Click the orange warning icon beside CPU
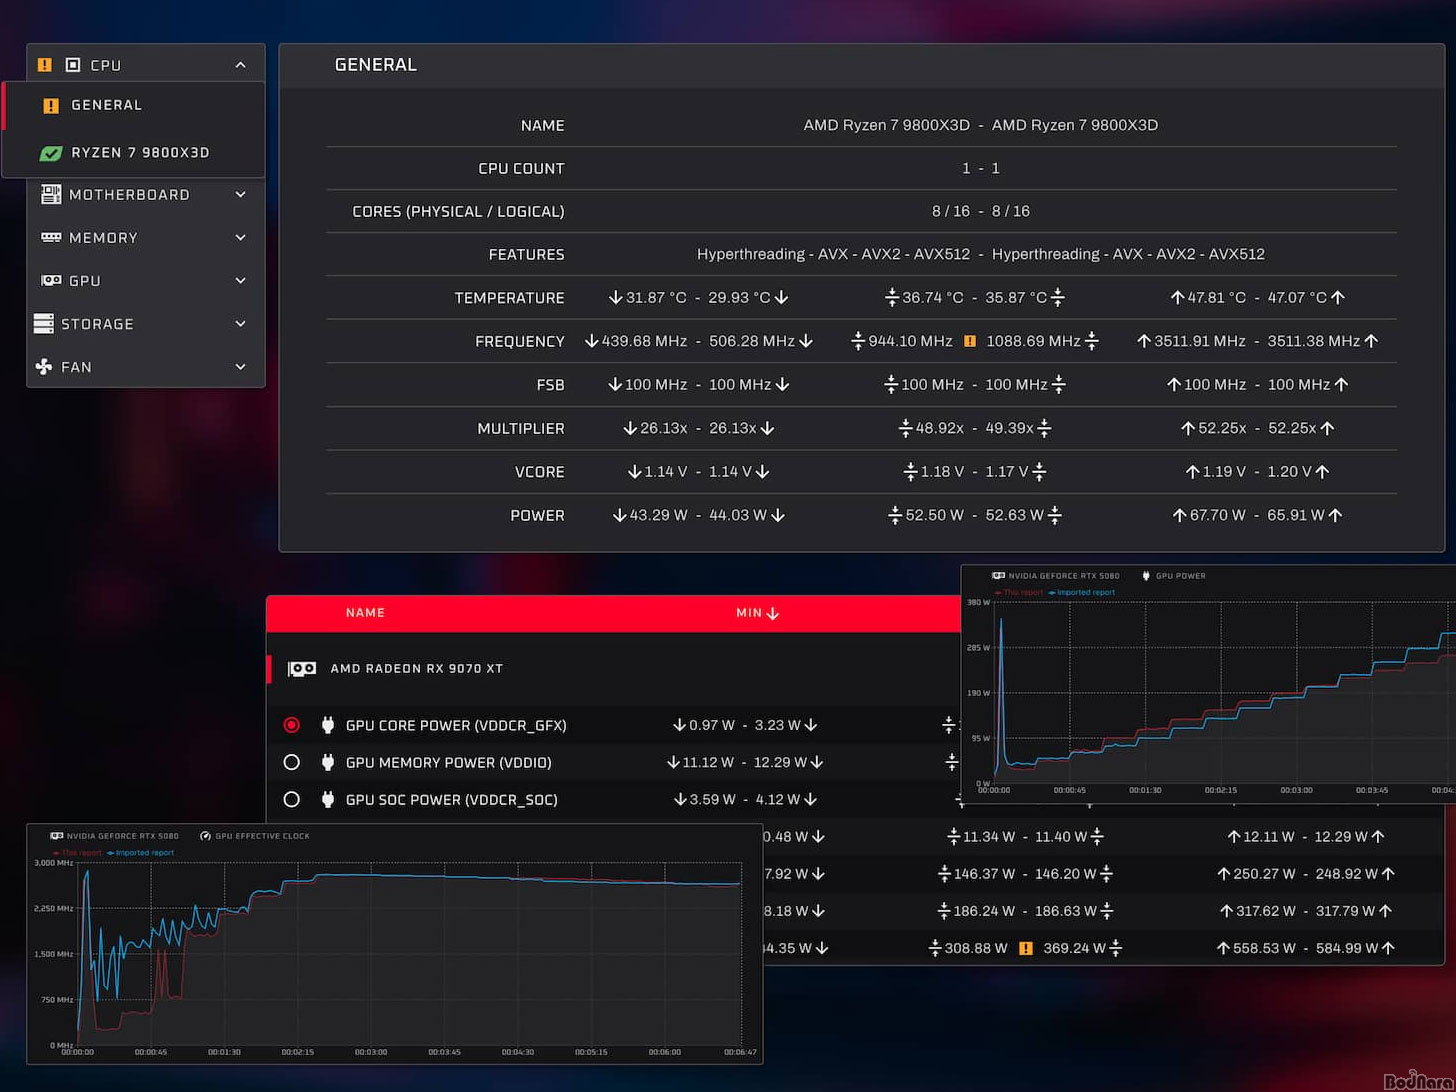The height and width of the screenshot is (1092, 1456). click(x=44, y=65)
